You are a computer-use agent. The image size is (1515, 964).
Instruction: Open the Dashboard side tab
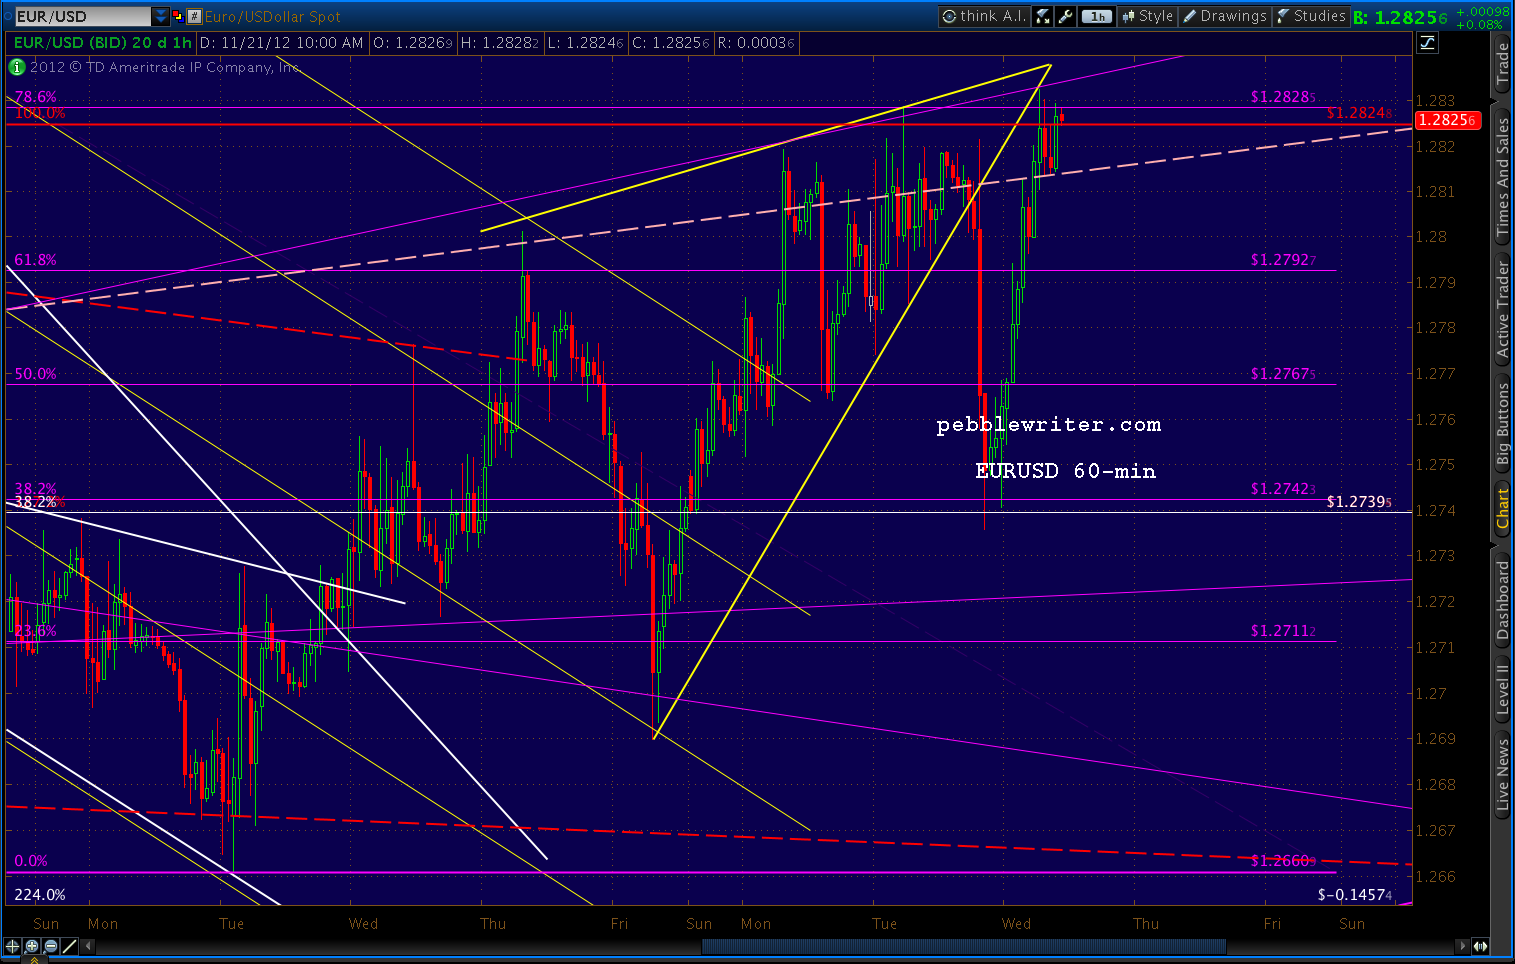pos(1502,600)
